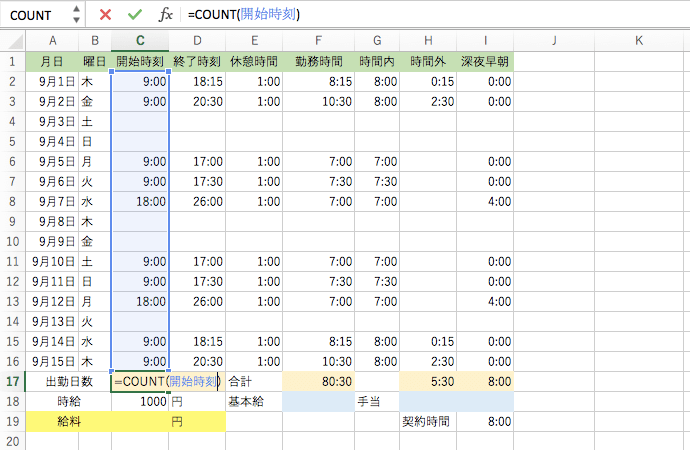Click the 10:30 work hours in row 3
Screen dimensions: 690x450
(319, 102)
